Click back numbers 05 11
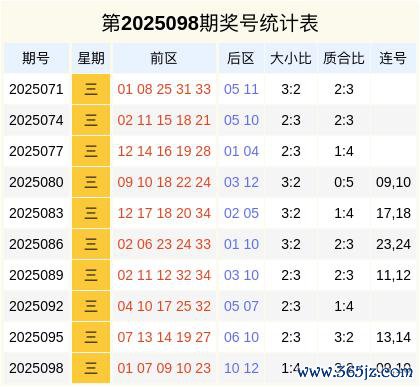 (241, 89)
